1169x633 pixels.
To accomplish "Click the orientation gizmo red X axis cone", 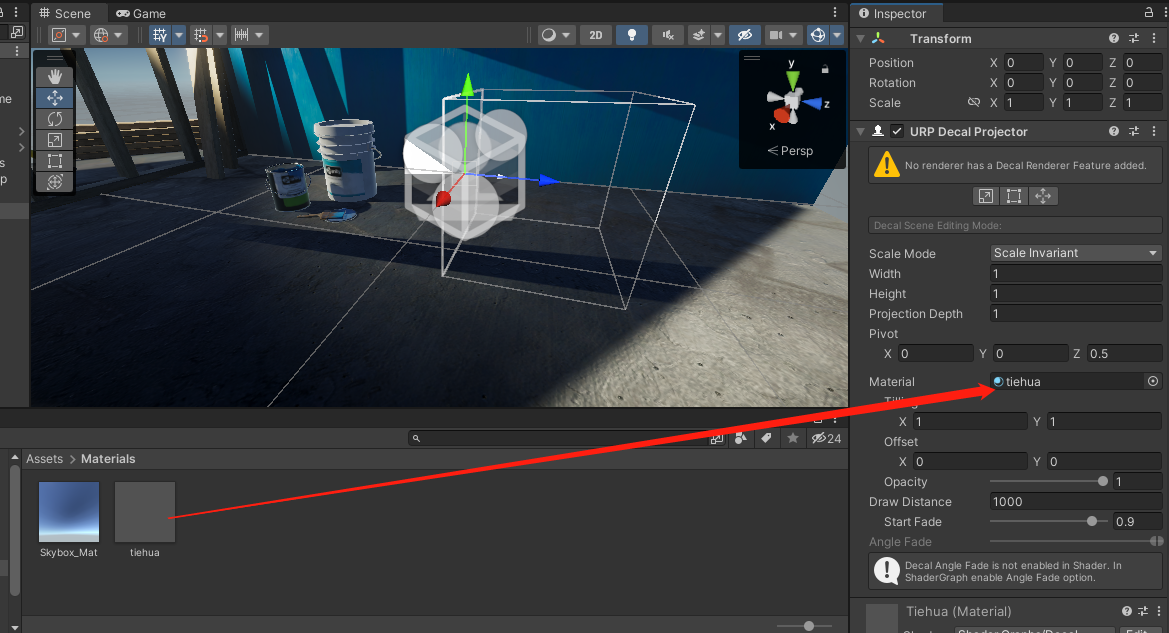I will point(781,116).
